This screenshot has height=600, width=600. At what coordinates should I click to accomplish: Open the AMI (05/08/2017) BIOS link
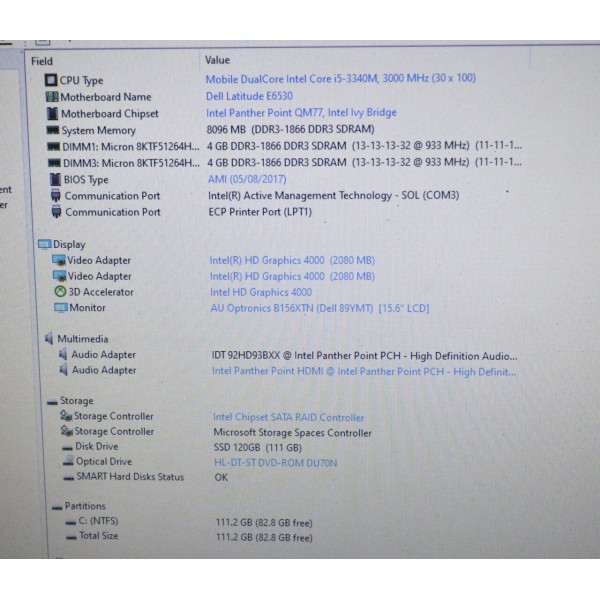(x=247, y=179)
